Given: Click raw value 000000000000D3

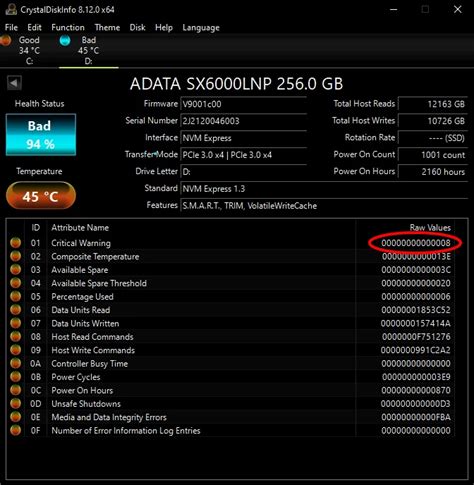Looking at the screenshot, I should pyautogui.click(x=416, y=404).
